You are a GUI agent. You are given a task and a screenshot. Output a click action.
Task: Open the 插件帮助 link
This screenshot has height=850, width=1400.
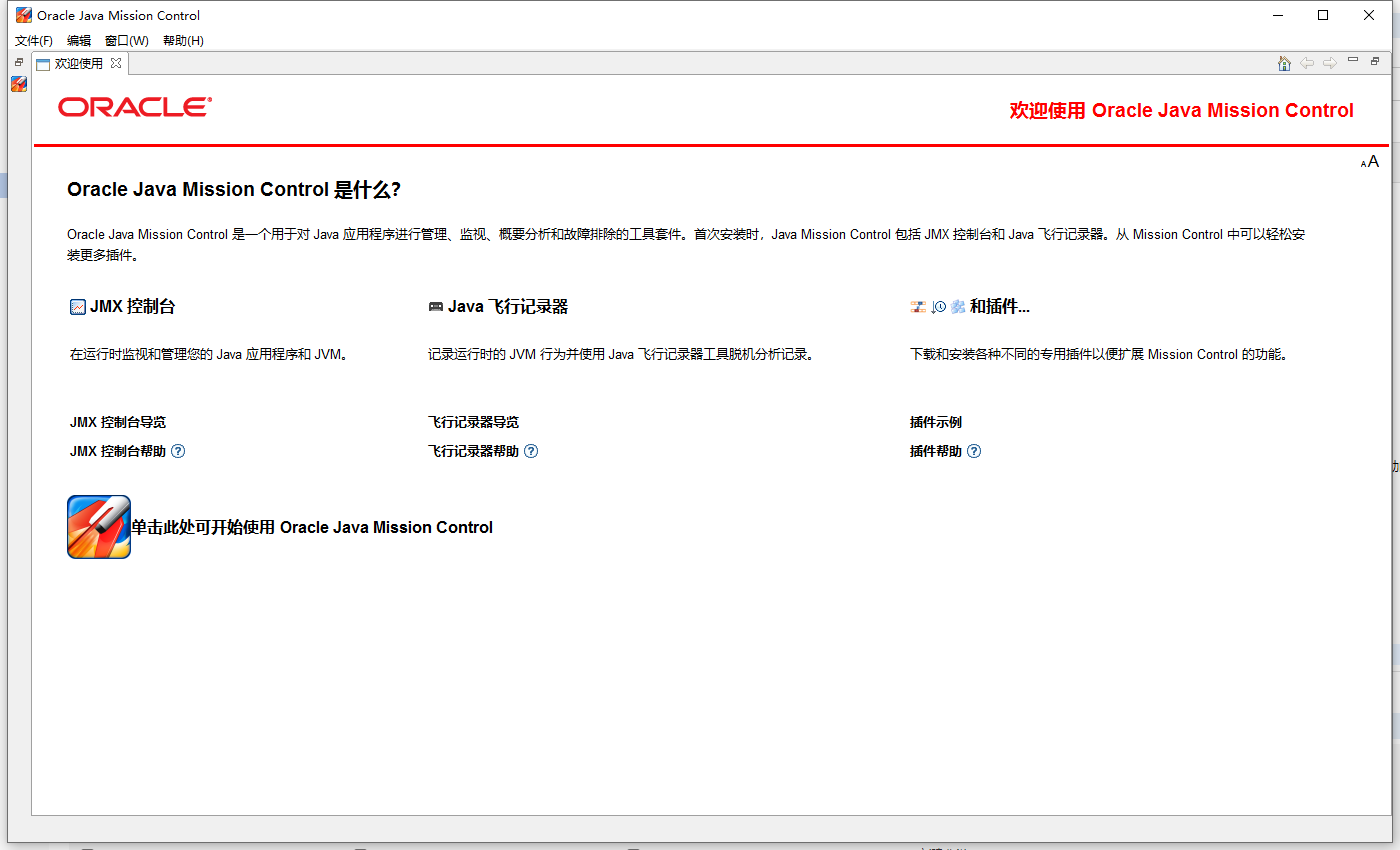pyautogui.click(x=936, y=451)
